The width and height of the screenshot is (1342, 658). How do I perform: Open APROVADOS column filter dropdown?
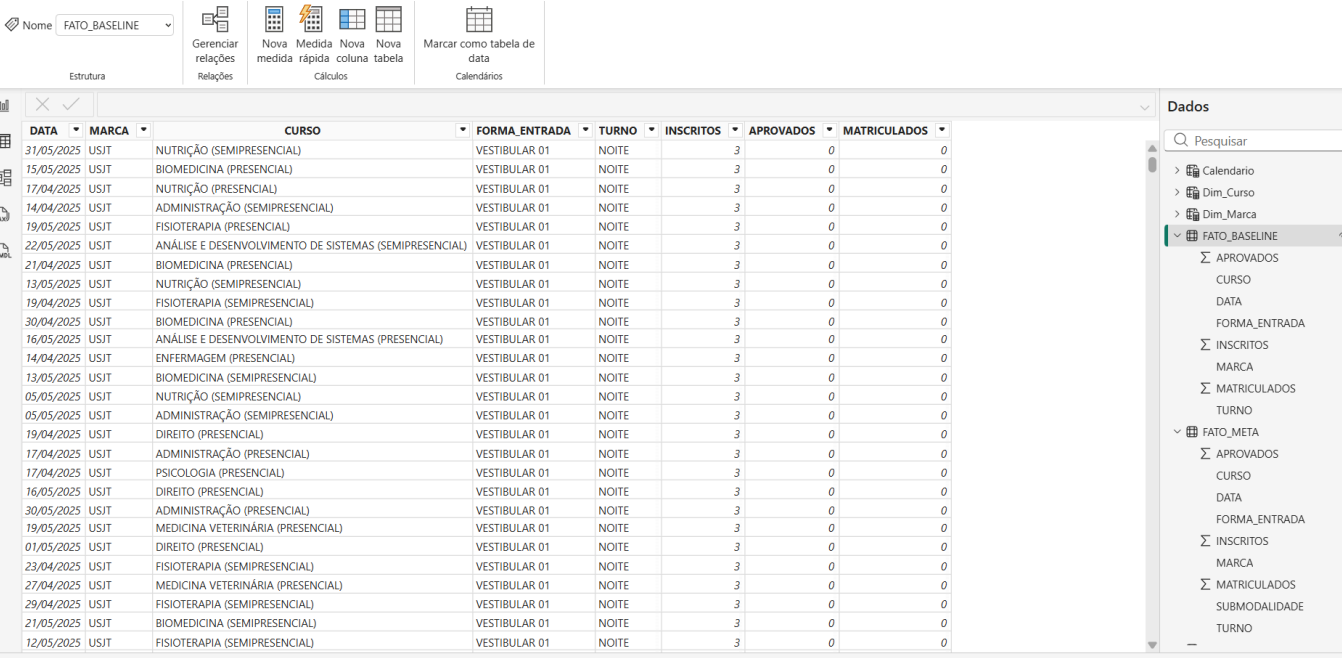click(830, 131)
